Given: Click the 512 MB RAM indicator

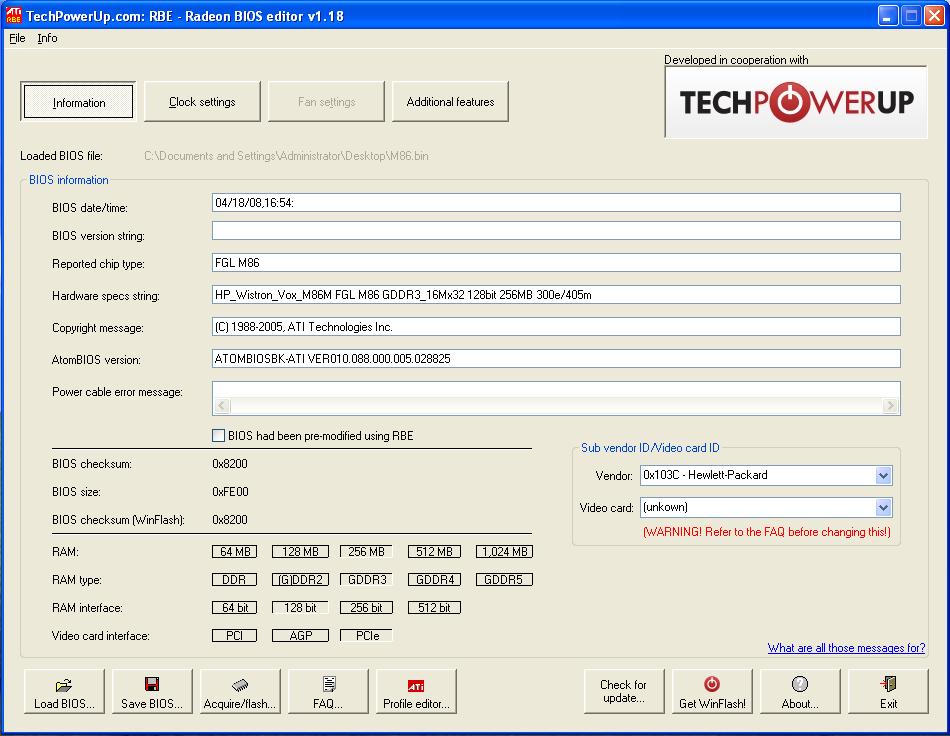Looking at the screenshot, I should (434, 552).
